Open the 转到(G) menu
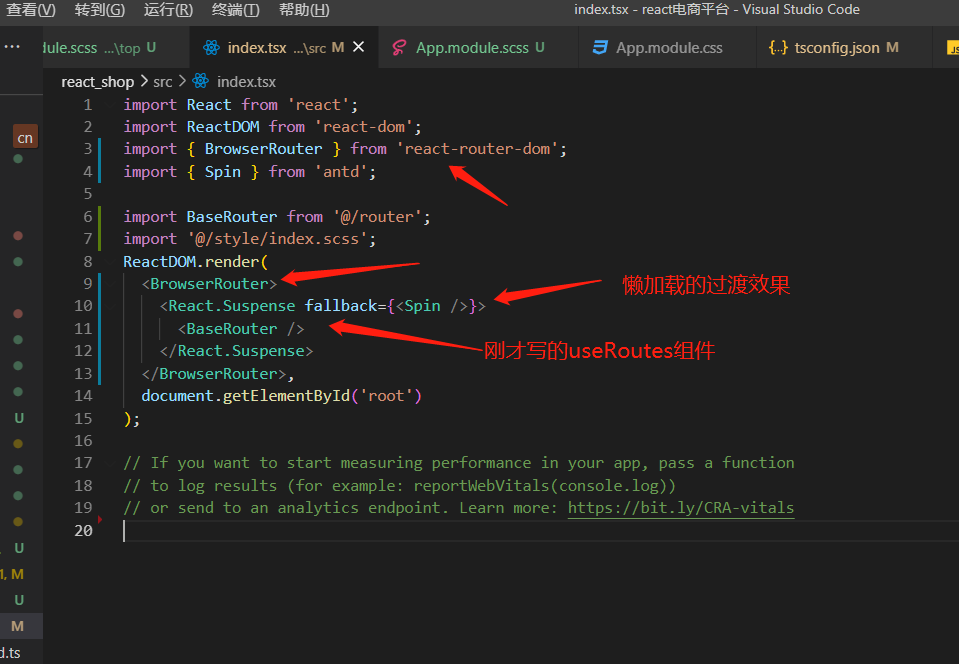959x664 pixels. click(x=100, y=10)
